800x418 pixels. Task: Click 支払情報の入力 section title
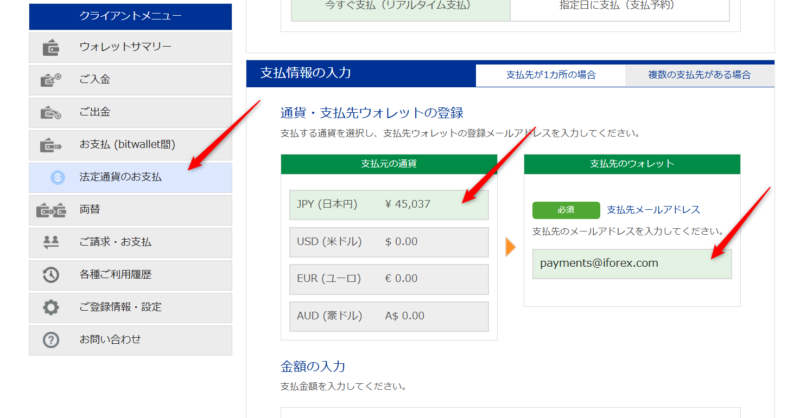click(306, 73)
